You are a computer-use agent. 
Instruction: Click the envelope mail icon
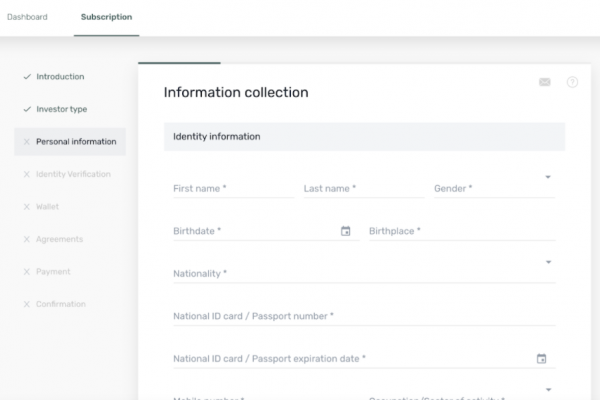[545, 82]
